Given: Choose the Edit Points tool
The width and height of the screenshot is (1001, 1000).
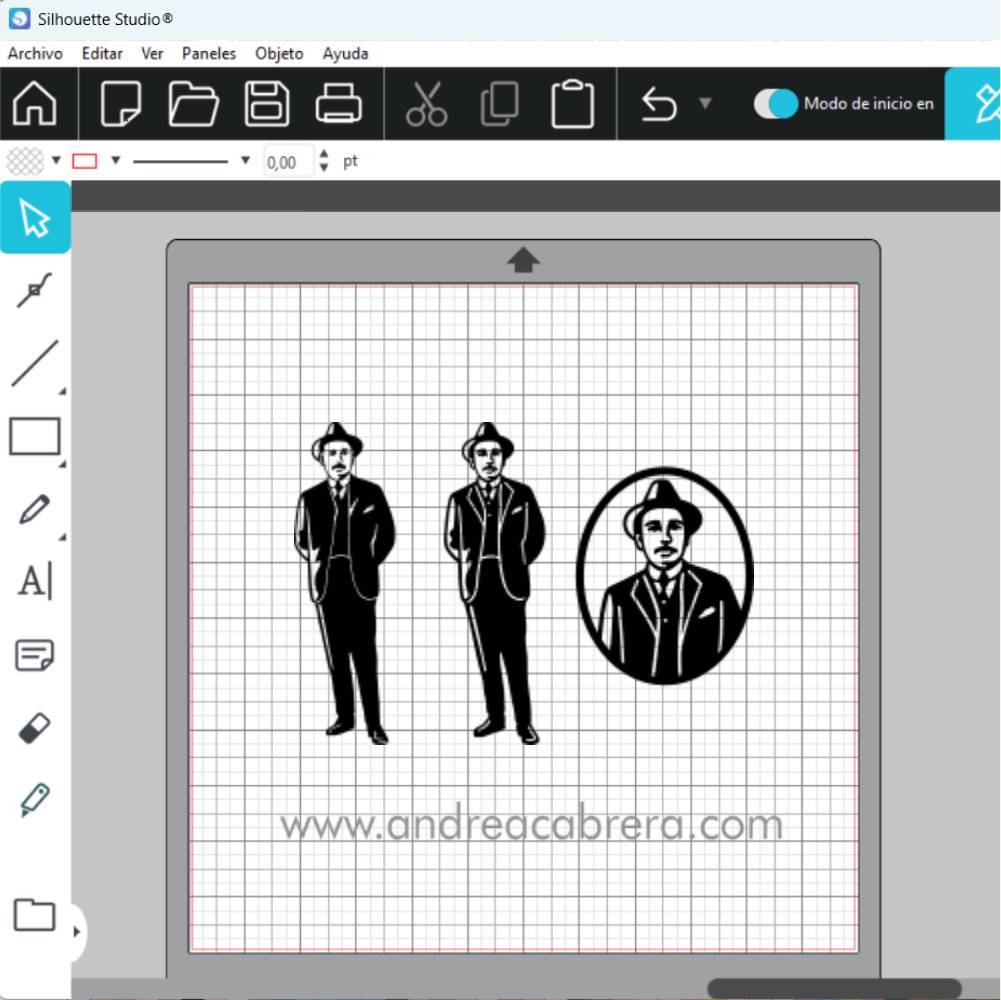Looking at the screenshot, I should coord(35,291).
